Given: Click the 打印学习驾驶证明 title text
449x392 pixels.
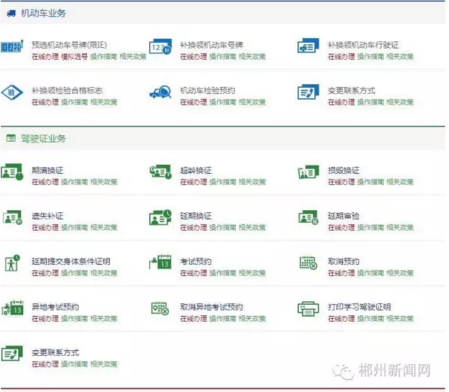Looking at the screenshot, I should [359, 307].
